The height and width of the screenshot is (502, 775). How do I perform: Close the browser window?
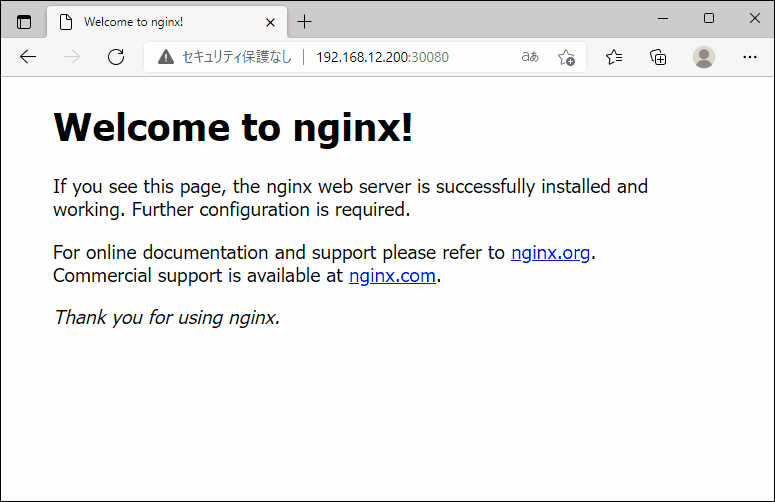[x=754, y=19]
